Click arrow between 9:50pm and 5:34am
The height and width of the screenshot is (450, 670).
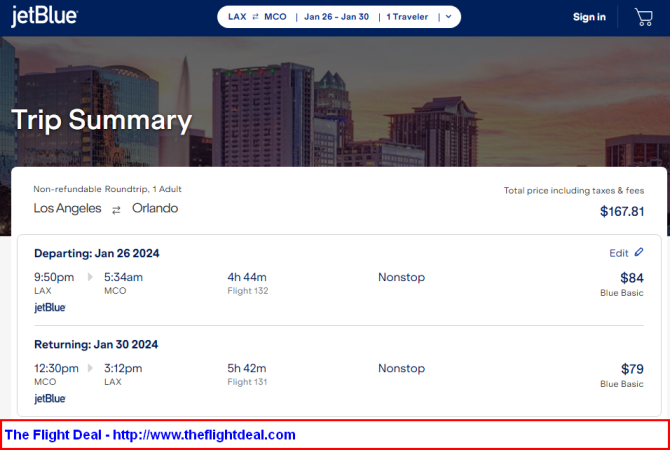click(90, 277)
